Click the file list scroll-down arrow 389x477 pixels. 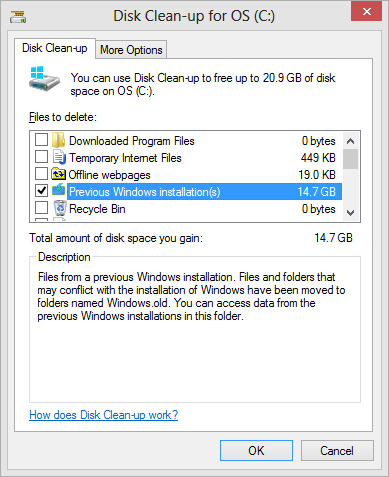[350, 213]
